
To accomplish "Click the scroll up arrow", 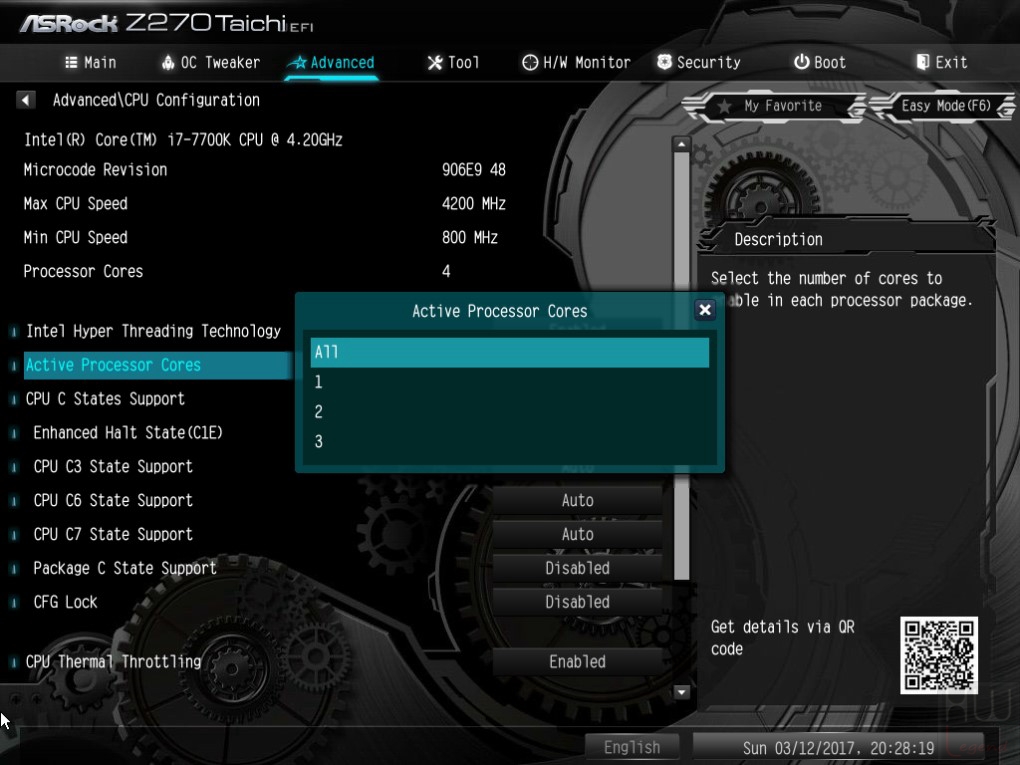I will (x=681, y=144).
